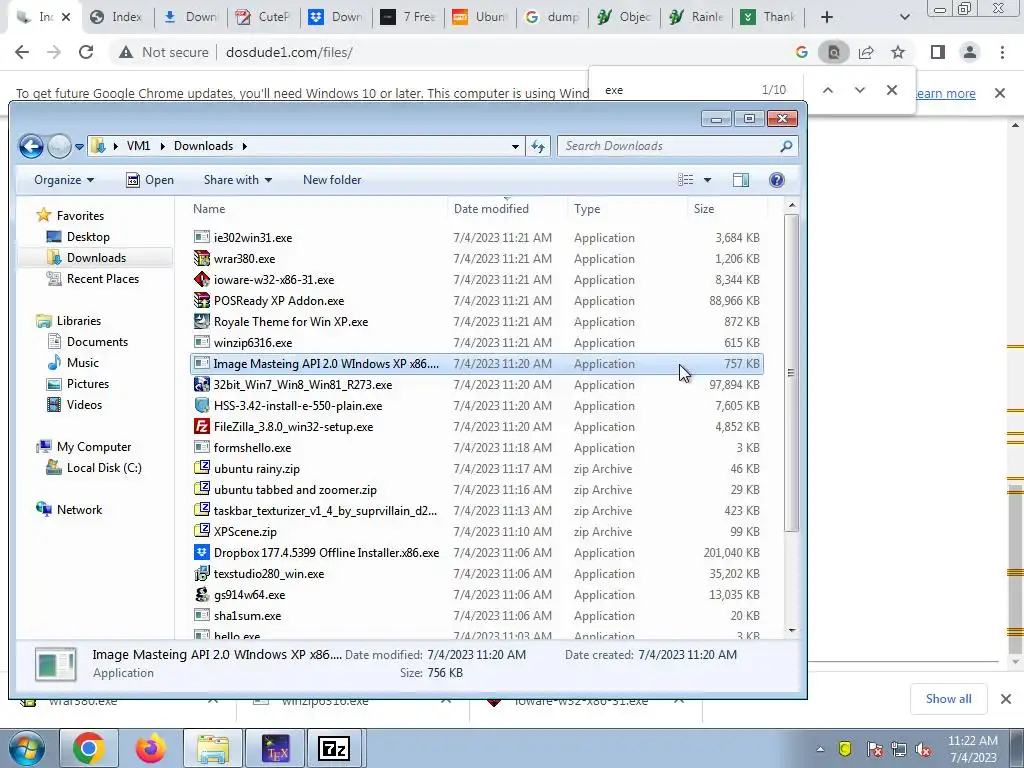The width and height of the screenshot is (1024, 768).
Task: Click Chrome's back arrow
Action: tap(22, 52)
